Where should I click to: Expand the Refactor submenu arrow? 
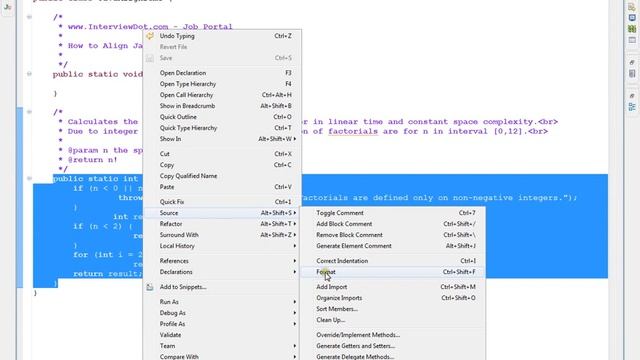[x=295, y=224]
